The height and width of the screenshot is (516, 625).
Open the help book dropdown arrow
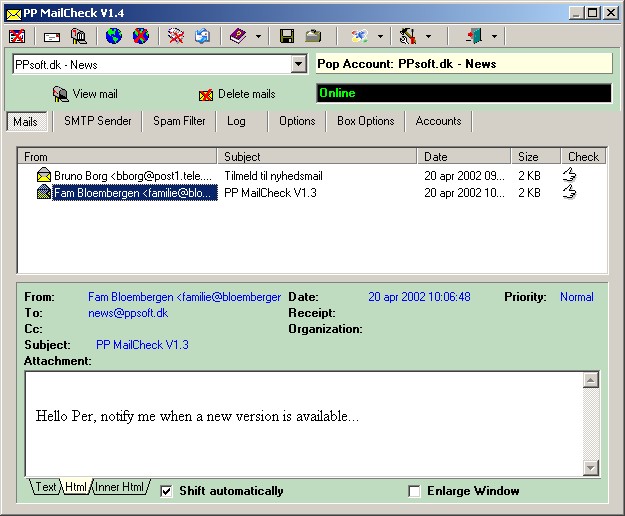coord(258,37)
